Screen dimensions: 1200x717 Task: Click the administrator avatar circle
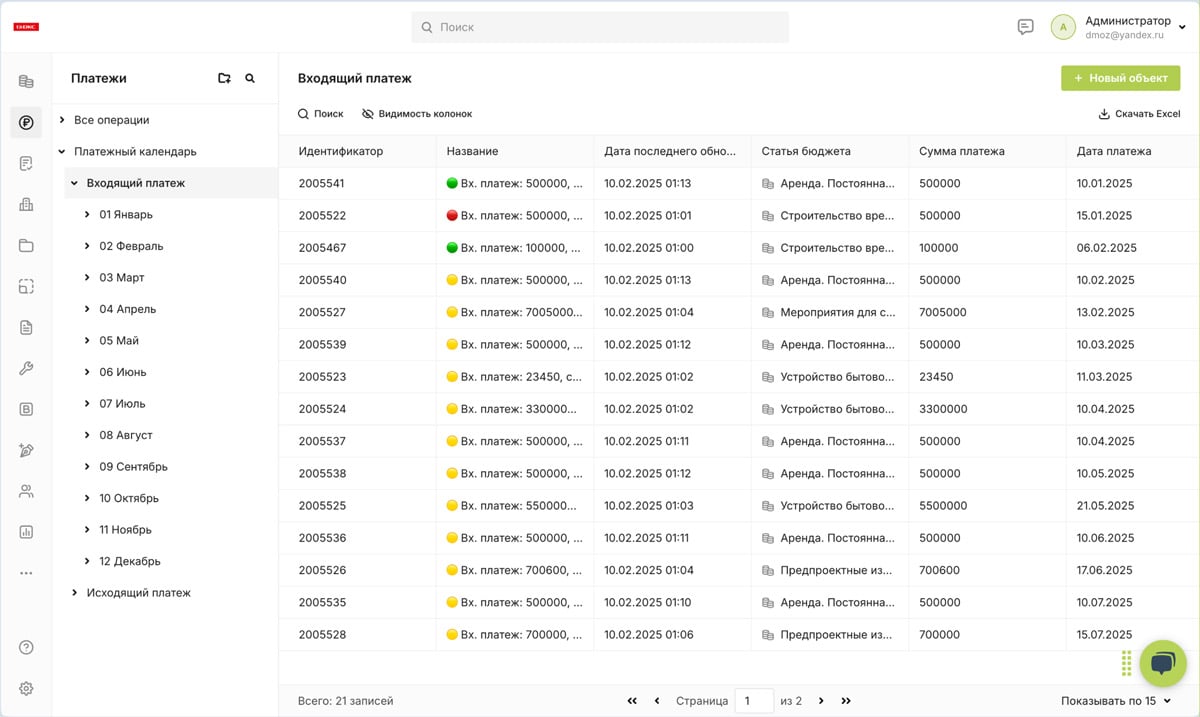[x=1063, y=27]
